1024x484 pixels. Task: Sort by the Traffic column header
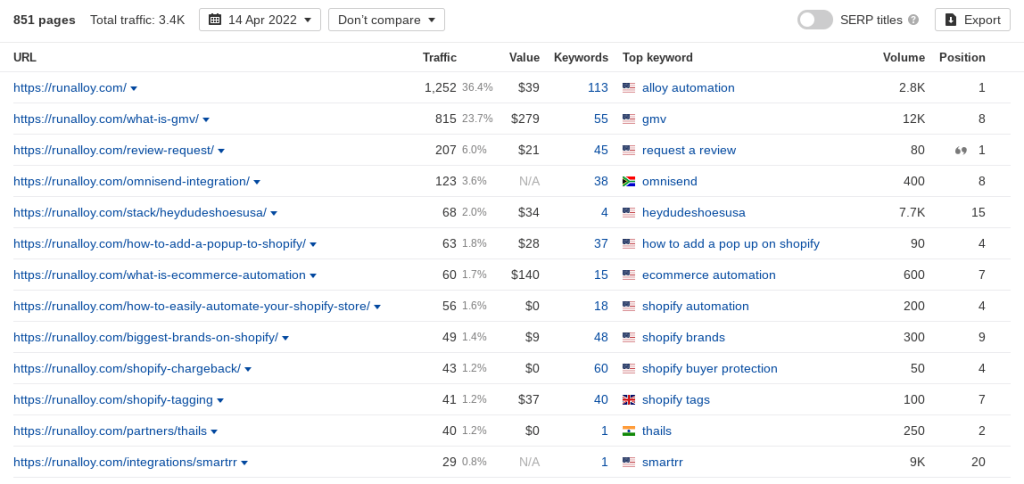tap(440, 57)
